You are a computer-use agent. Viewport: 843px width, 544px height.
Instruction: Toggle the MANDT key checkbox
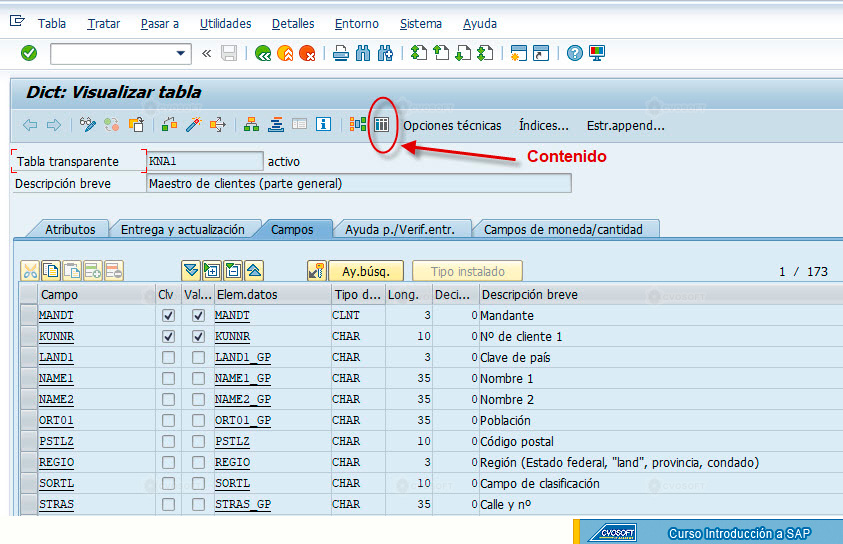click(168, 316)
